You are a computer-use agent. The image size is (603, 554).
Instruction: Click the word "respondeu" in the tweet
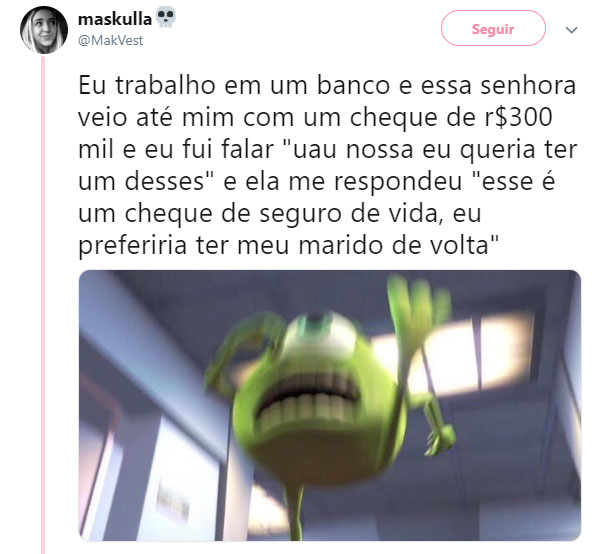(x=398, y=181)
